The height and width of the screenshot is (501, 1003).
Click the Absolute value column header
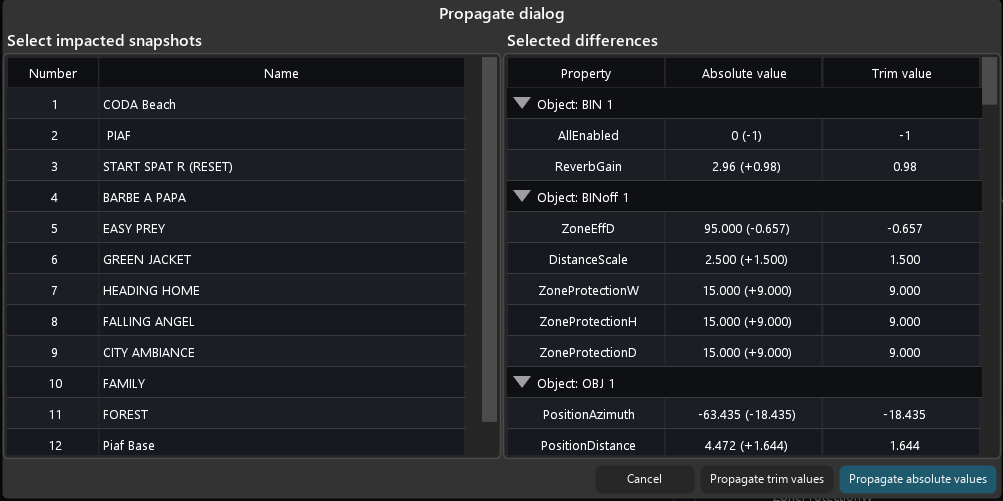click(x=743, y=73)
